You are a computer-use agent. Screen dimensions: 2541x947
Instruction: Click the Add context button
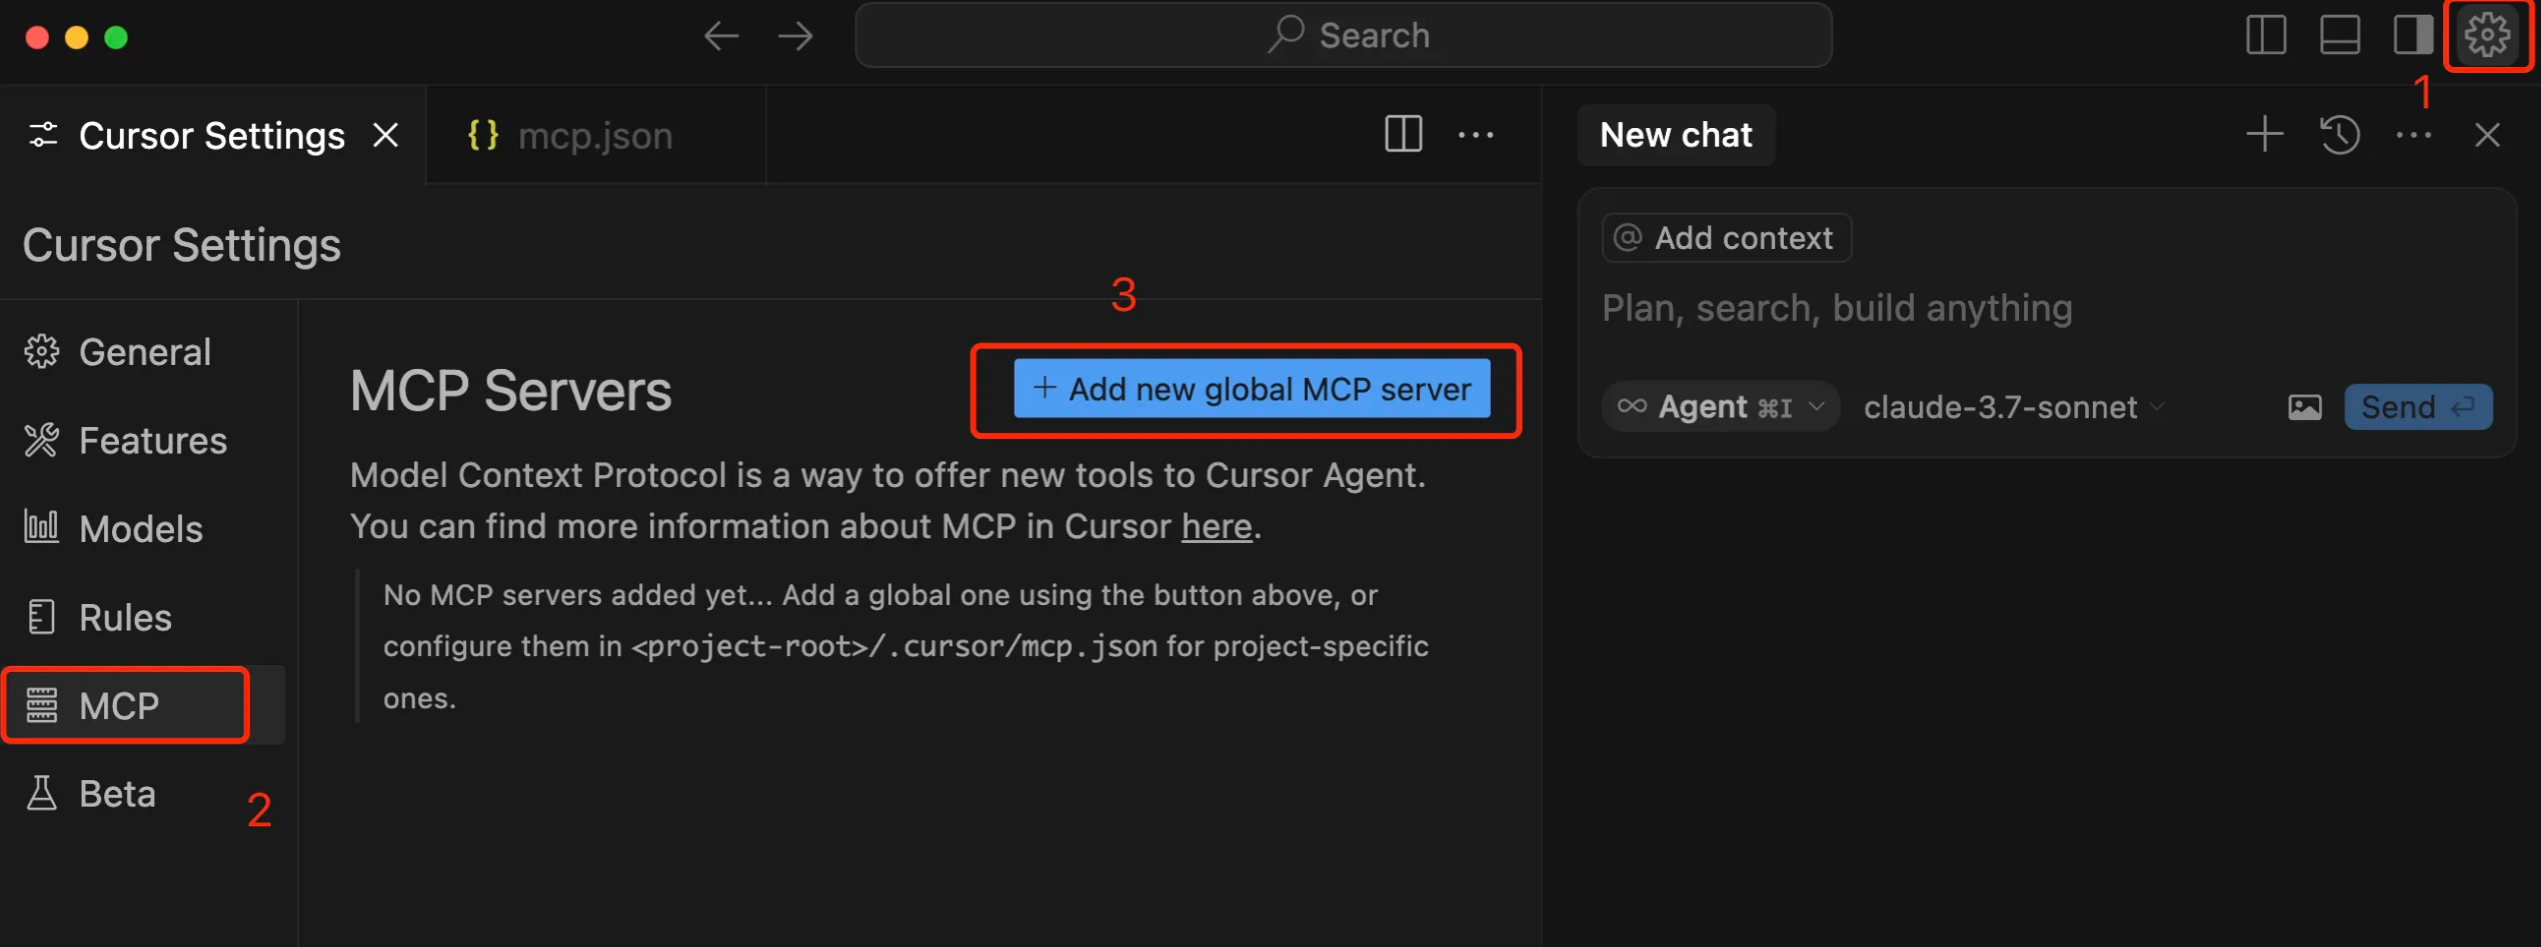click(x=1726, y=238)
